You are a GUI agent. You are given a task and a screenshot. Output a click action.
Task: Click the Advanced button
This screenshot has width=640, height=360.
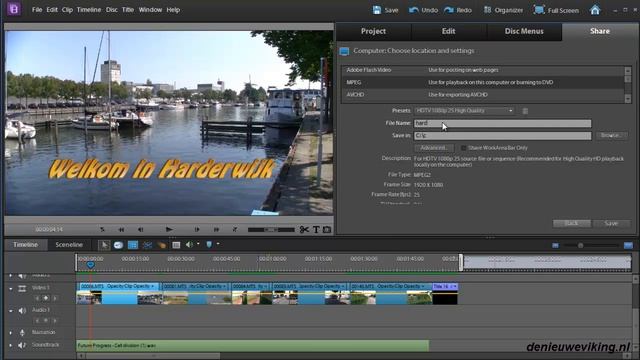[x=433, y=148]
